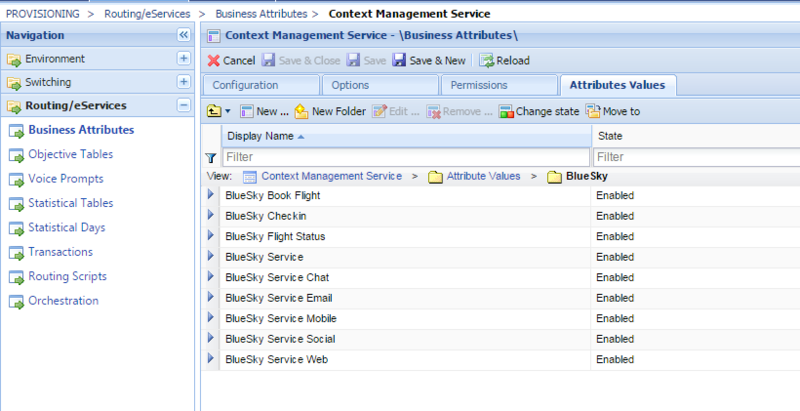
Task: Collapse the Routing/eServices section minus button
Action: click(183, 105)
